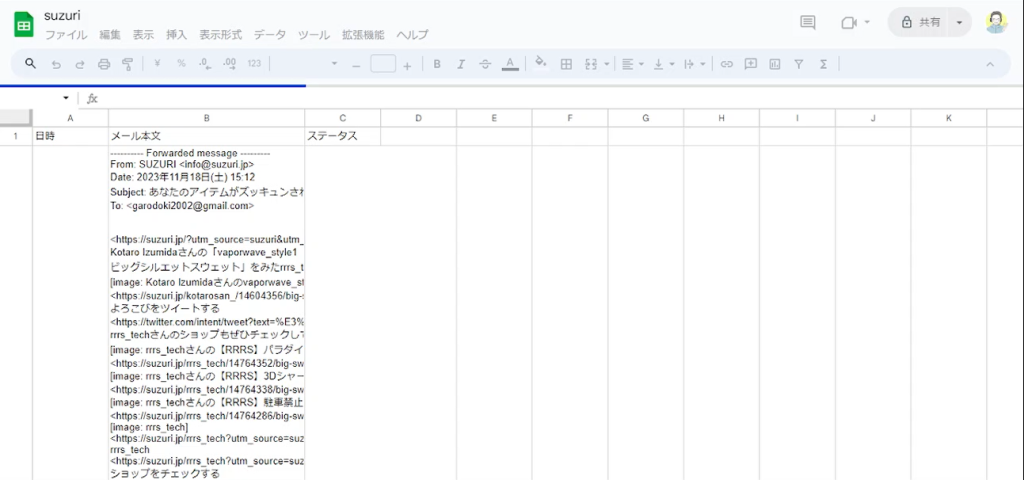
Task: Toggle bold formatting
Action: [x=437, y=64]
